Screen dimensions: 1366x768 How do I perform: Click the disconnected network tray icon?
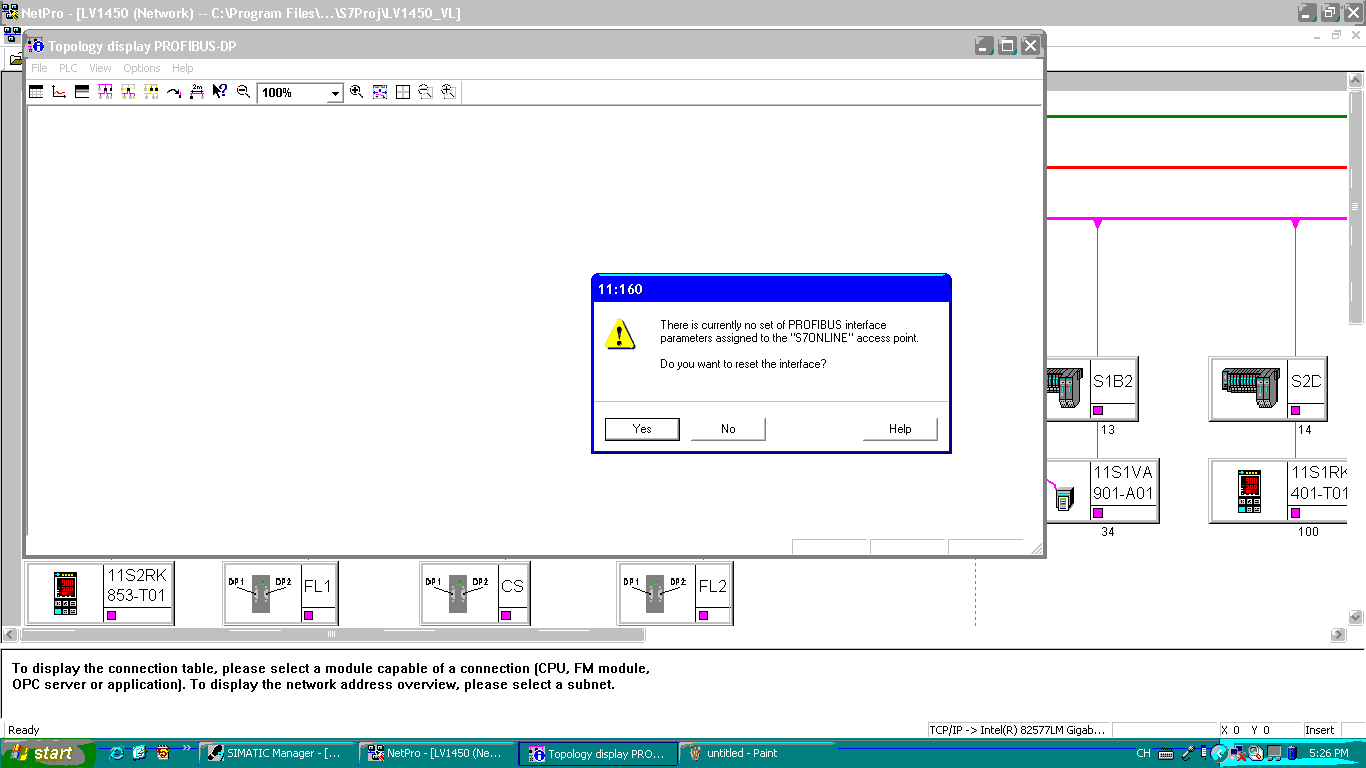pos(1237,753)
